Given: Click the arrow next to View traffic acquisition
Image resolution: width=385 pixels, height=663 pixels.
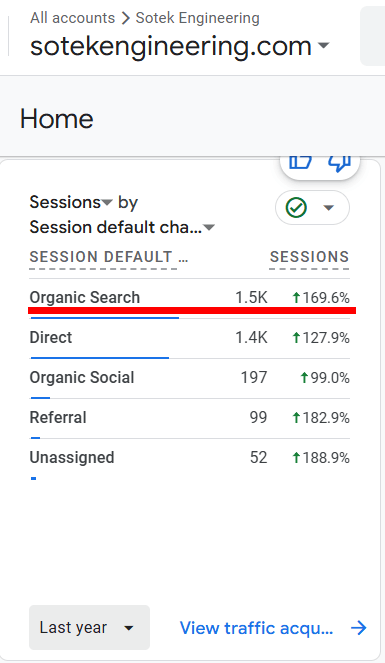Looking at the screenshot, I should [x=358, y=628].
